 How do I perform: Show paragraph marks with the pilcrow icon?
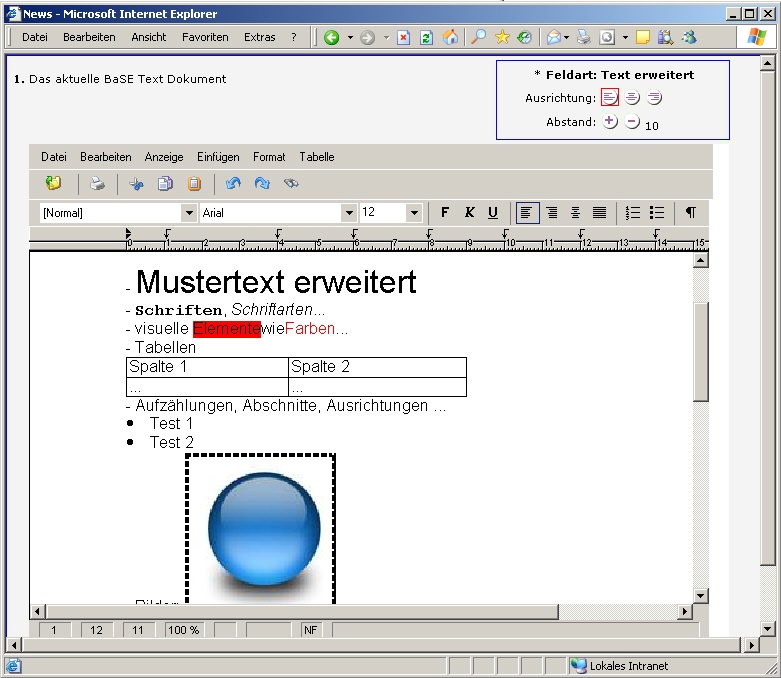point(690,212)
